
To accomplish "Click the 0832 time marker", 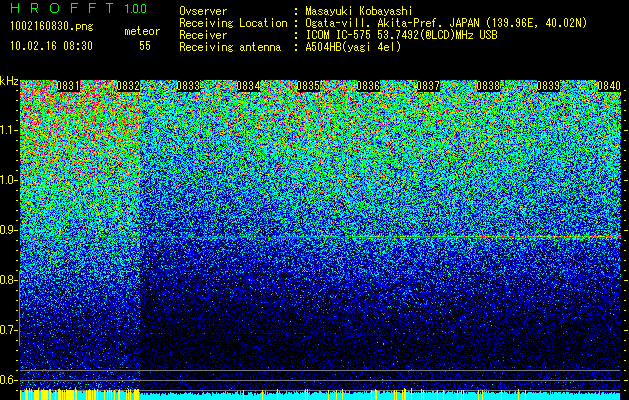I will click(128, 86).
